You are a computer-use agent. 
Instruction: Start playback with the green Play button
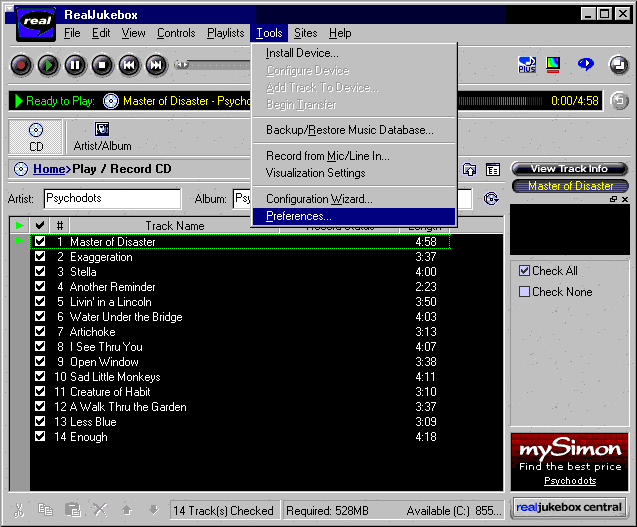click(x=48, y=65)
